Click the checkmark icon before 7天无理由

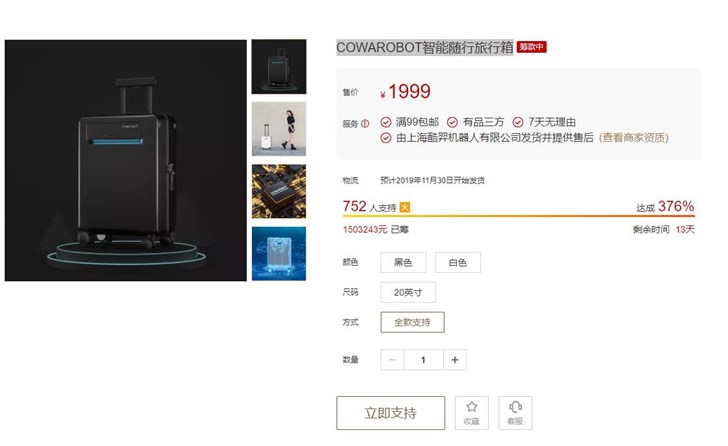pyautogui.click(x=518, y=122)
